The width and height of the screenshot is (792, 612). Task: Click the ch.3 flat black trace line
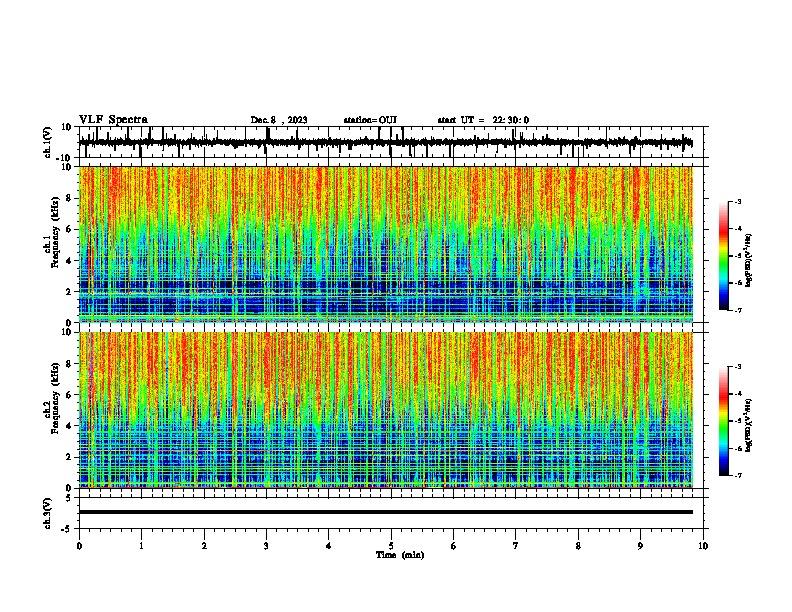click(x=385, y=512)
